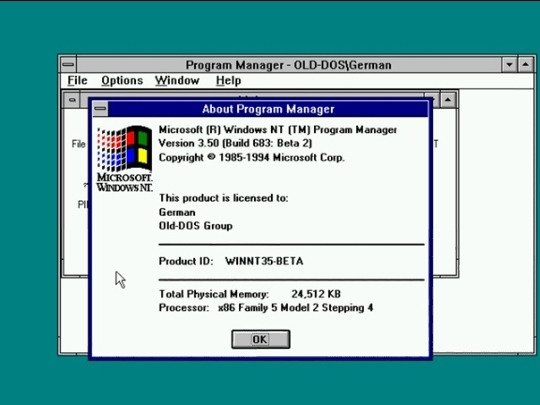Image resolution: width=540 pixels, height=405 pixels.
Task: Click the 'Copyright © 1985-1994 Microsoft Corp.' line
Action: (x=251, y=157)
